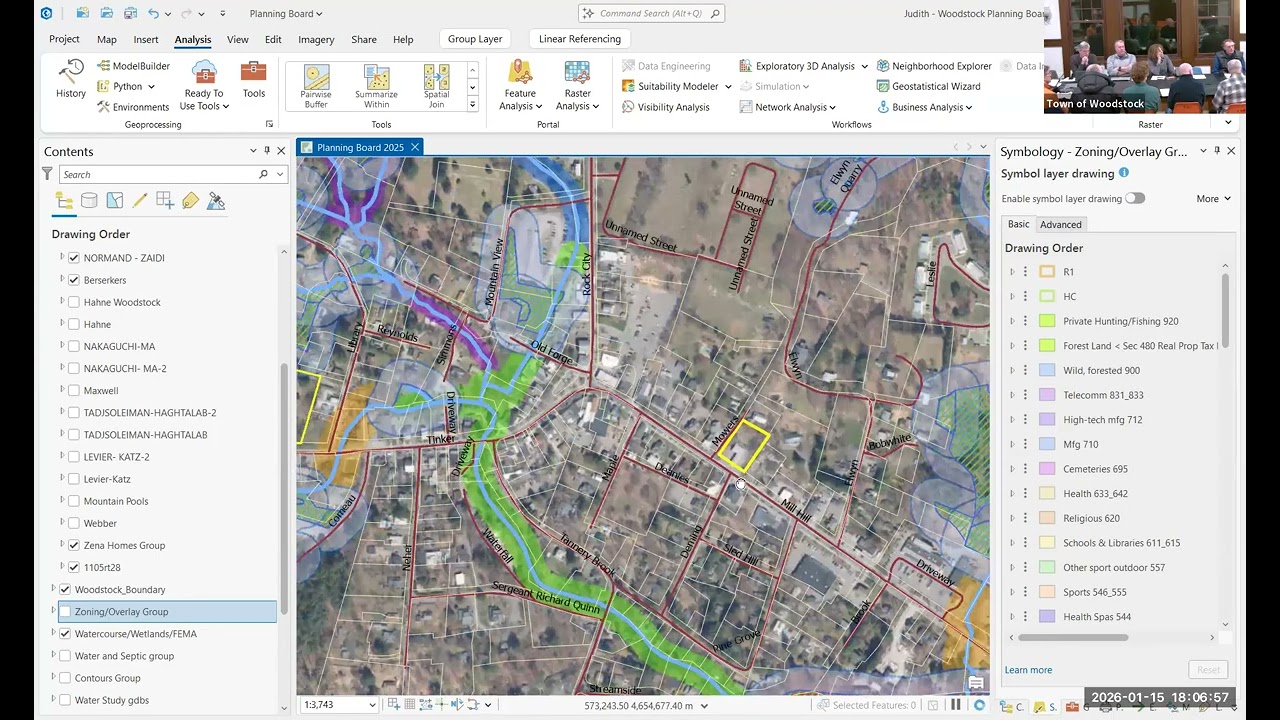Open the Group Layer contextual tab
The height and width of the screenshot is (720, 1280).
(475, 39)
